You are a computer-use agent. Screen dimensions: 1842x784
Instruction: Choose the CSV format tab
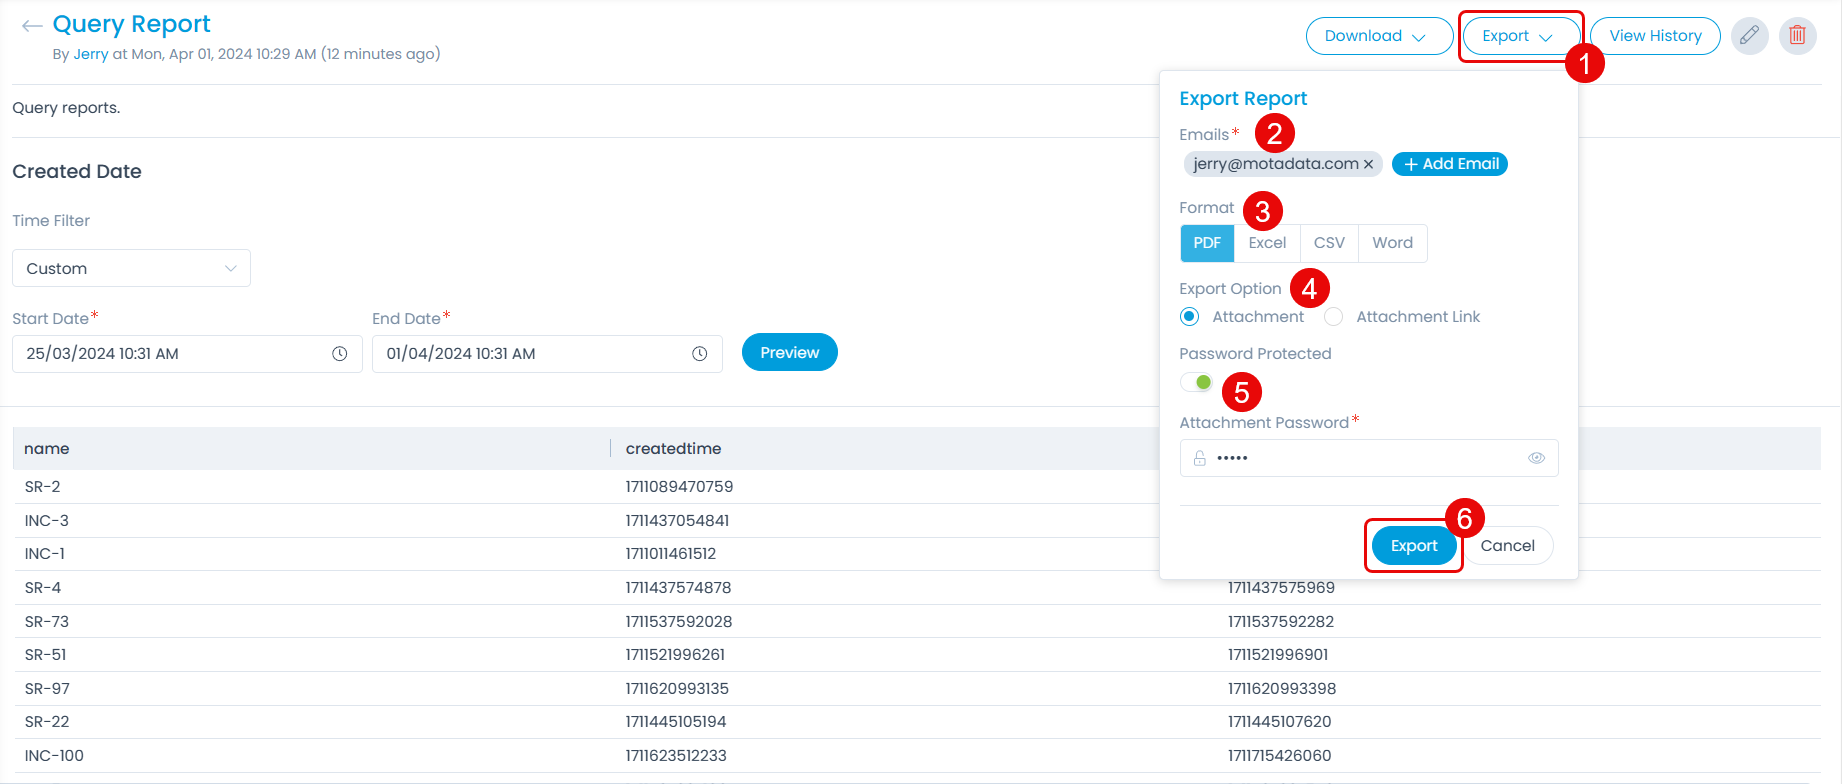1329,243
